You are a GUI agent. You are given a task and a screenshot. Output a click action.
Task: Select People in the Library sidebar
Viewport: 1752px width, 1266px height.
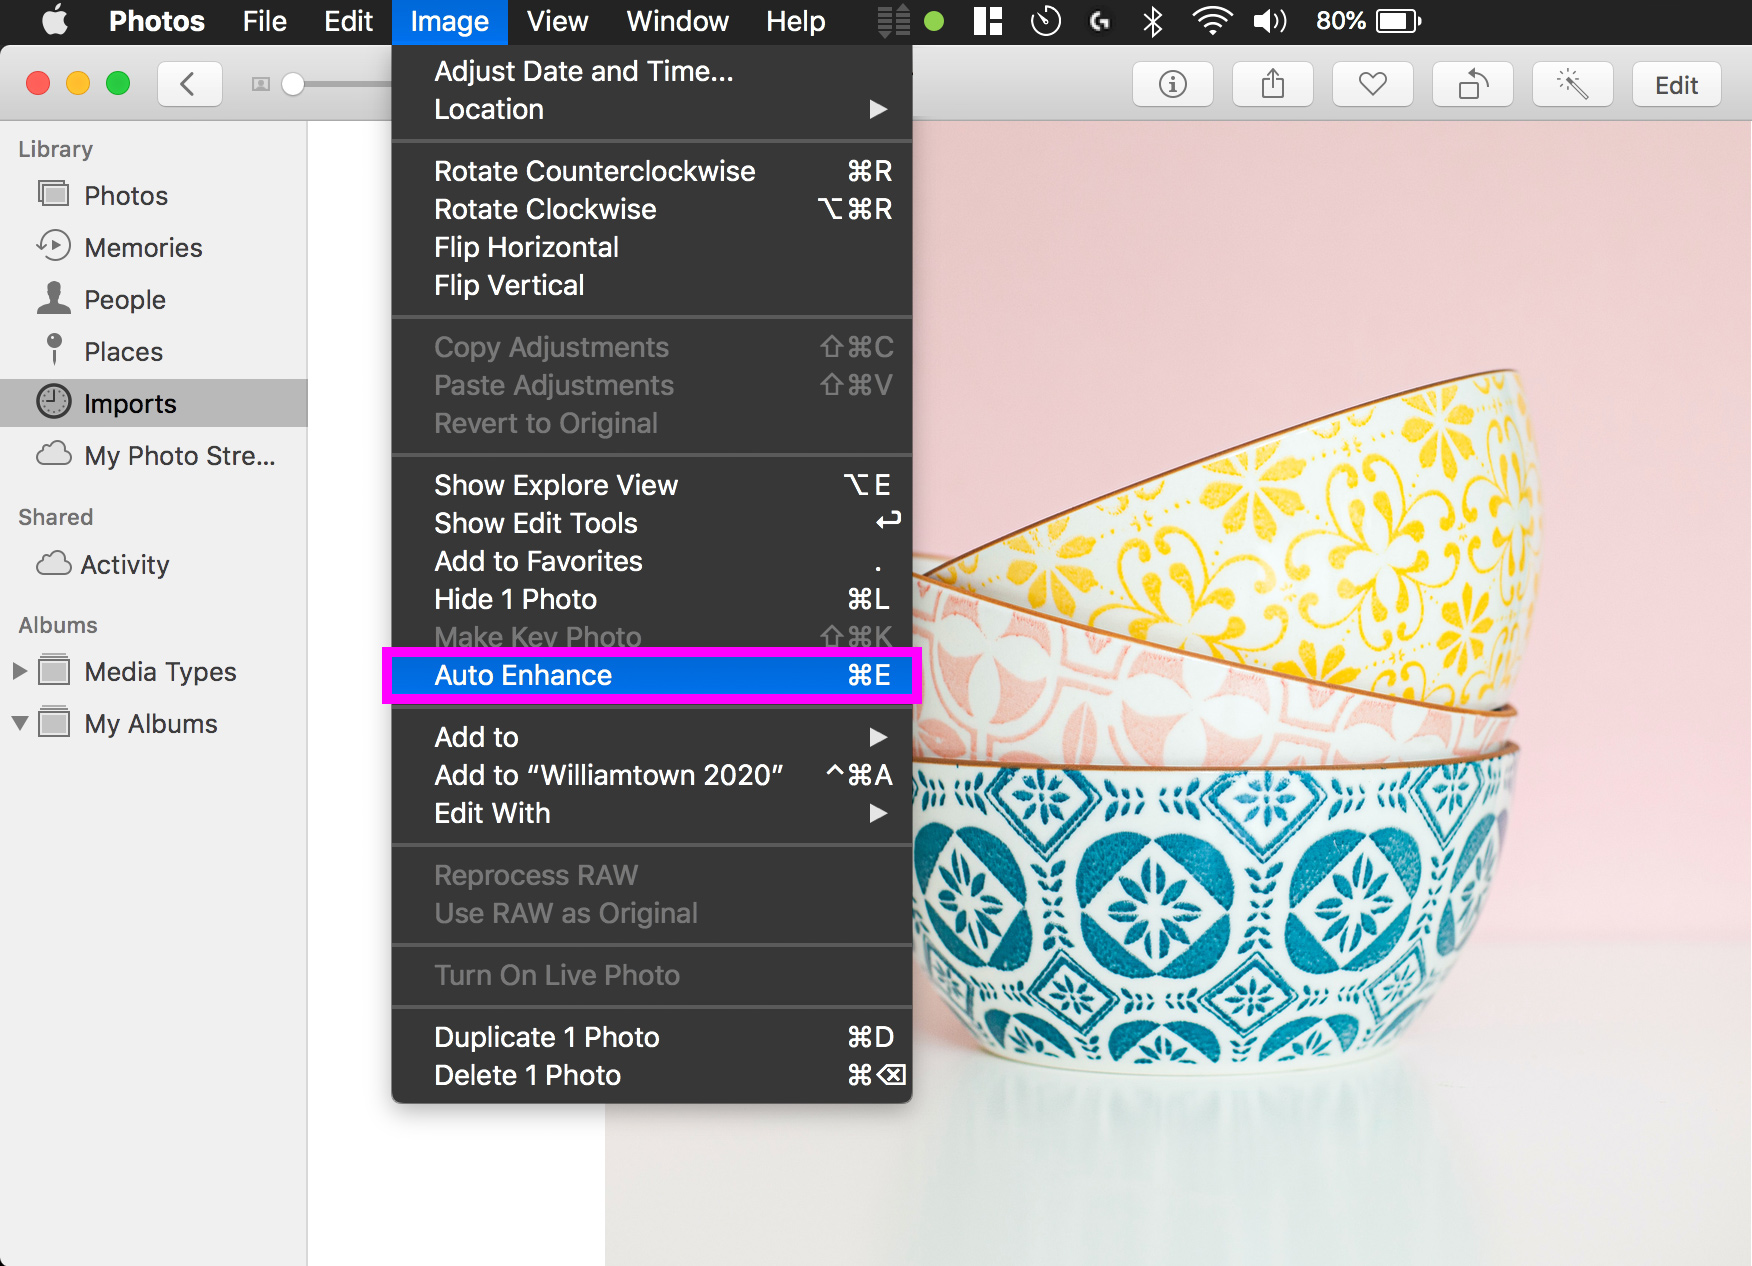tap(124, 299)
